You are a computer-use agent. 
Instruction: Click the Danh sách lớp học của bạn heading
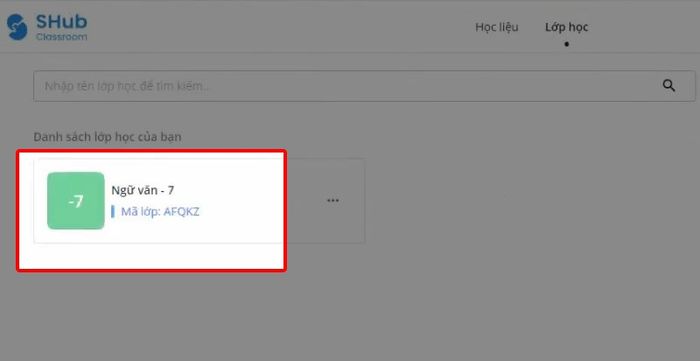click(107, 137)
